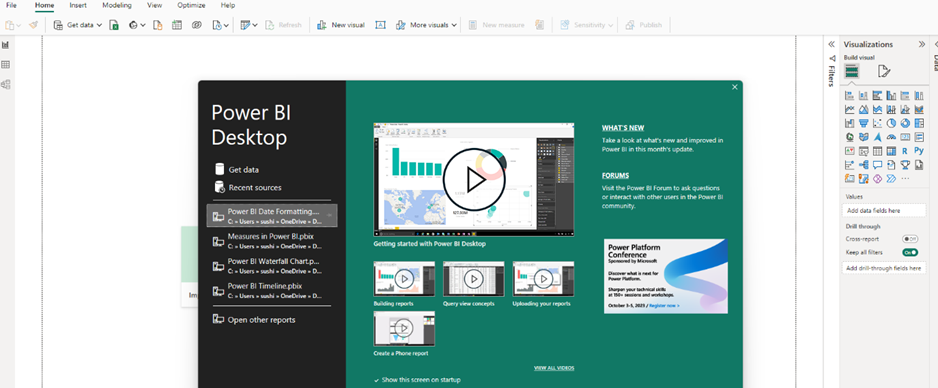Click the Add data fields here box
The image size is (938, 388).
coord(884,210)
